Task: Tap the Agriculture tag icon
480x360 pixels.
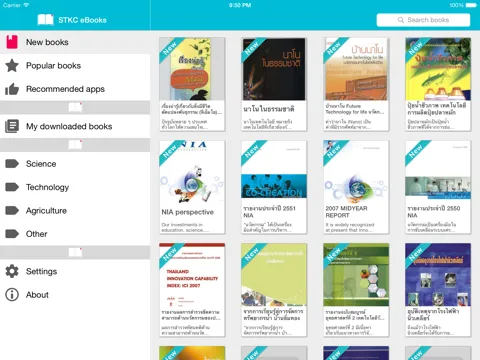Action: coord(12,210)
